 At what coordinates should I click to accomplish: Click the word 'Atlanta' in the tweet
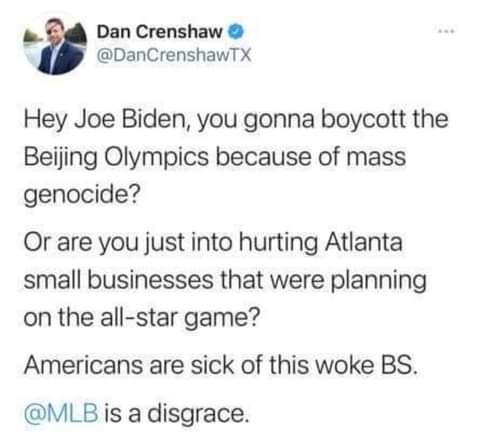tap(364, 242)
